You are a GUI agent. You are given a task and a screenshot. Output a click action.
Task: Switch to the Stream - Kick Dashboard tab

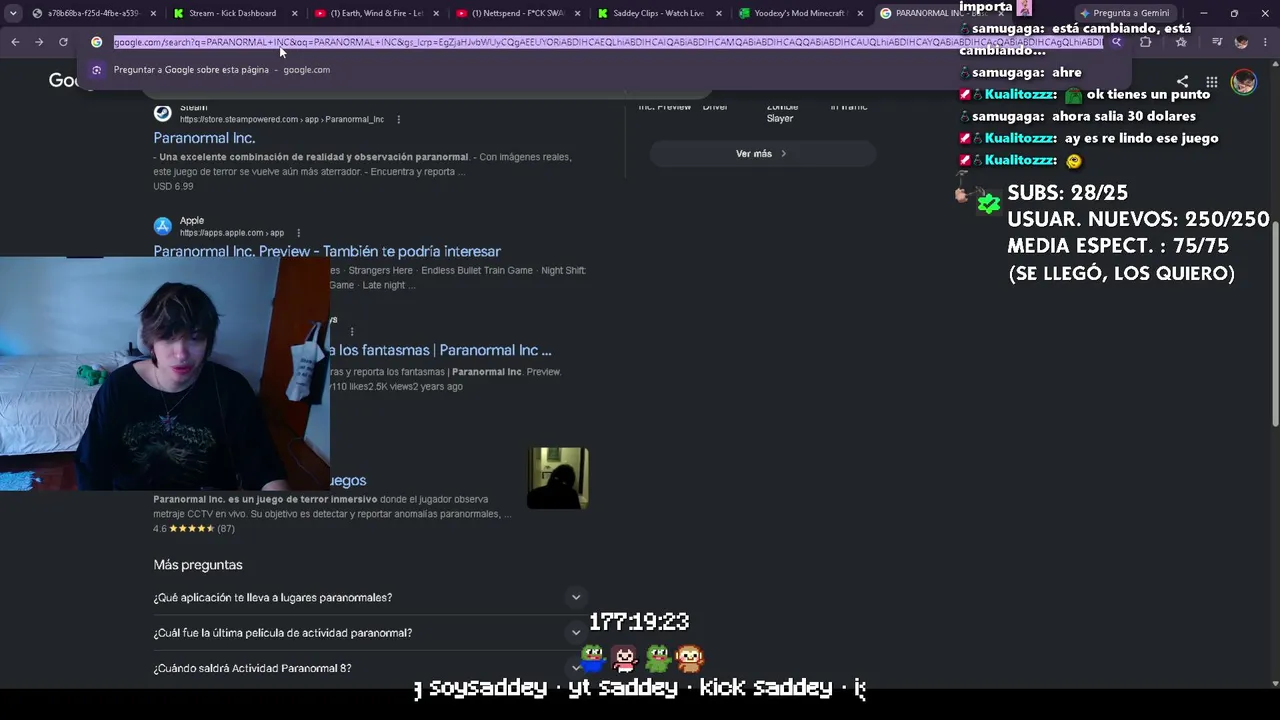[232, 13]
